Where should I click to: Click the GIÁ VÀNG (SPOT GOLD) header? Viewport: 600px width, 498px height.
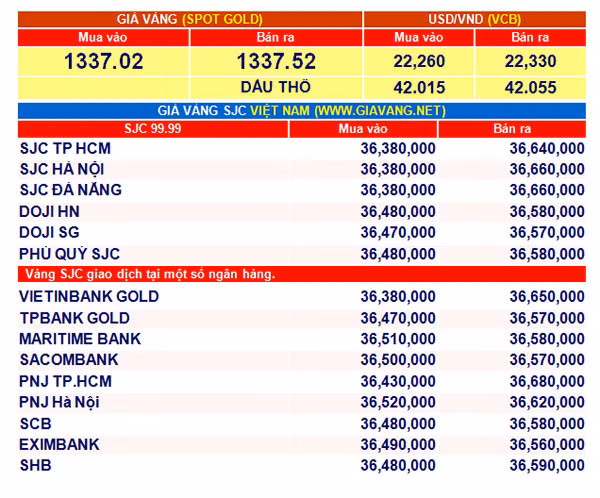tap(190, 19)
